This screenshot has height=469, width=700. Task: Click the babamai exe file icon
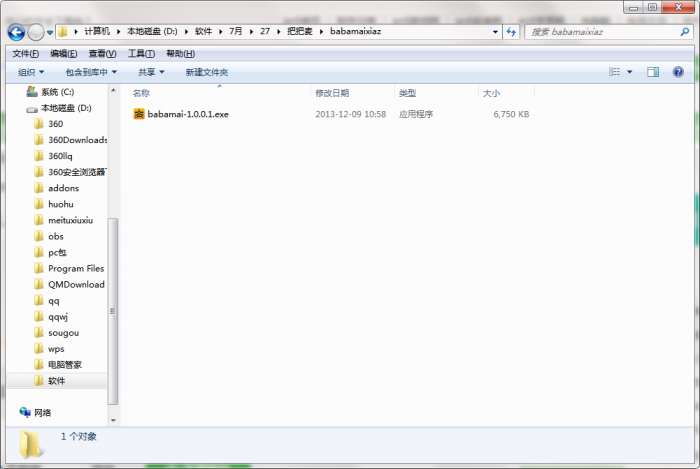(x=139, y=114)
